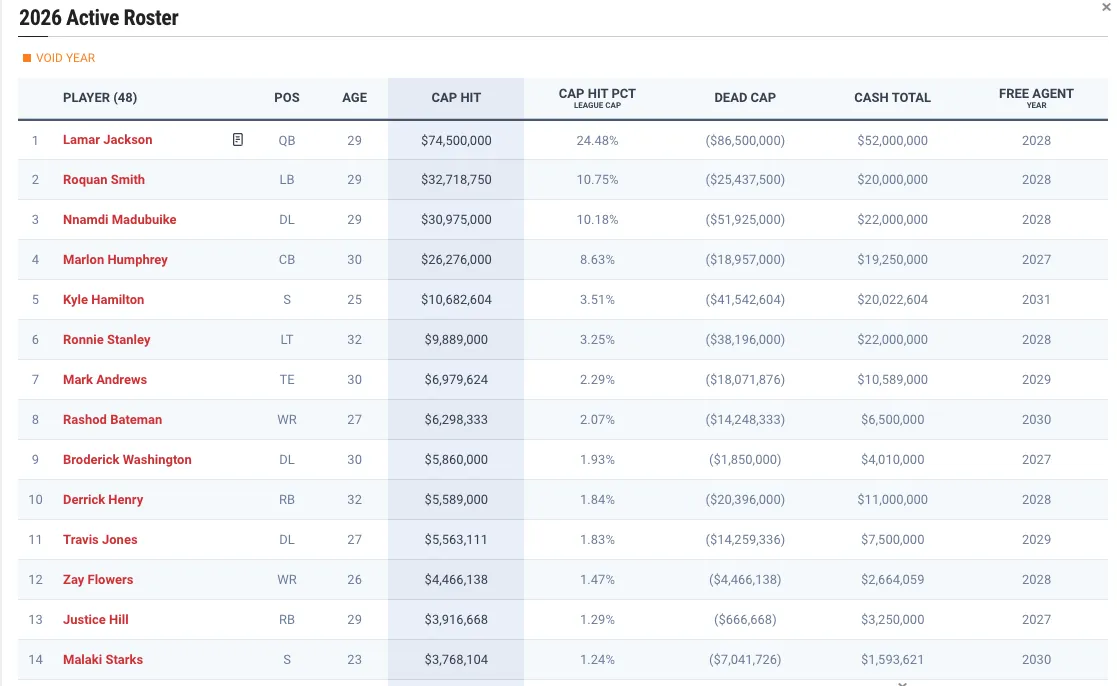Screen dimensions: 1117x686
Task: Click the orange Void Year legend square
Action: tap(27, 58)
